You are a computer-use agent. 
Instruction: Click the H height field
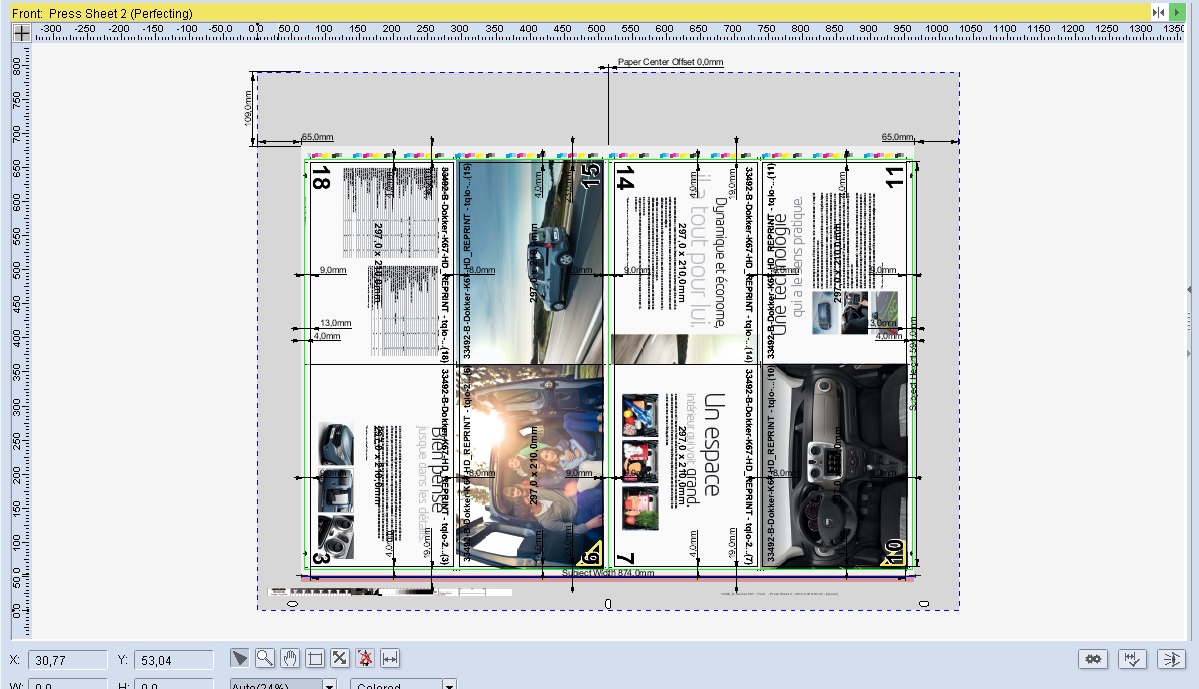tap(174, 684)
